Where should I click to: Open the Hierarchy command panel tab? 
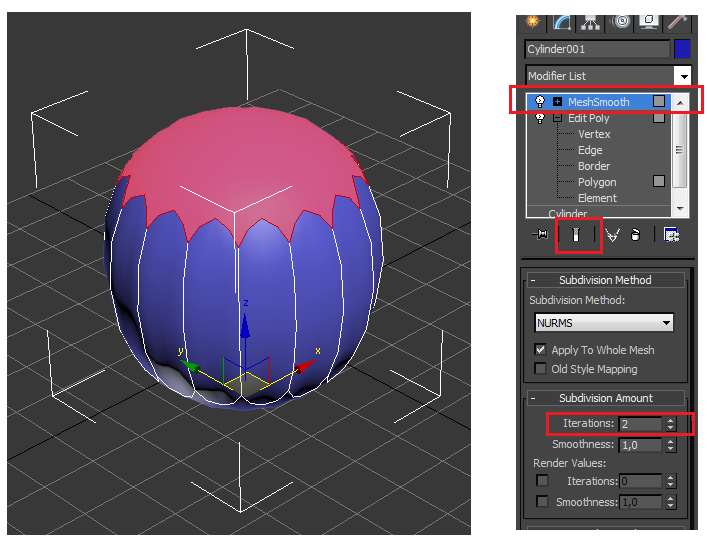tap(590, 22)
